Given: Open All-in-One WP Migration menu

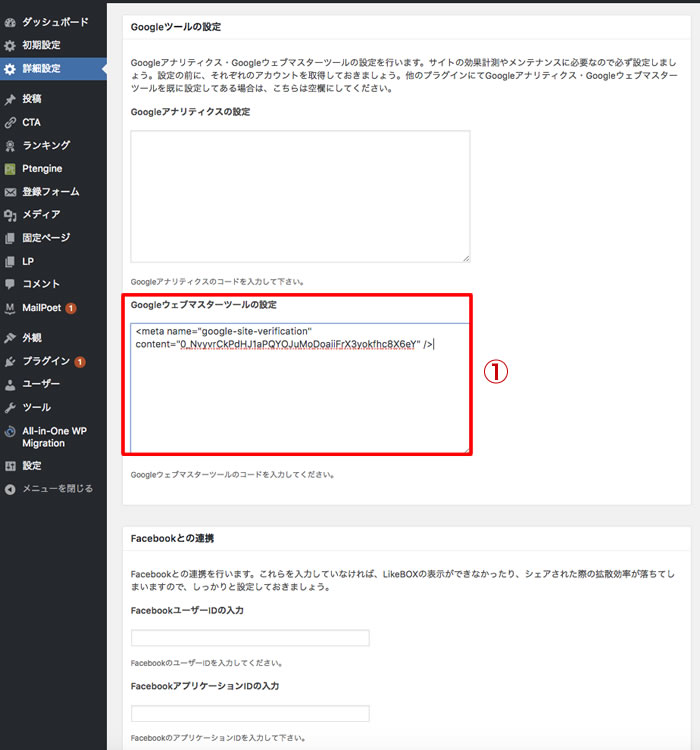Looking at the screenshot, I should tap(56, 436).
